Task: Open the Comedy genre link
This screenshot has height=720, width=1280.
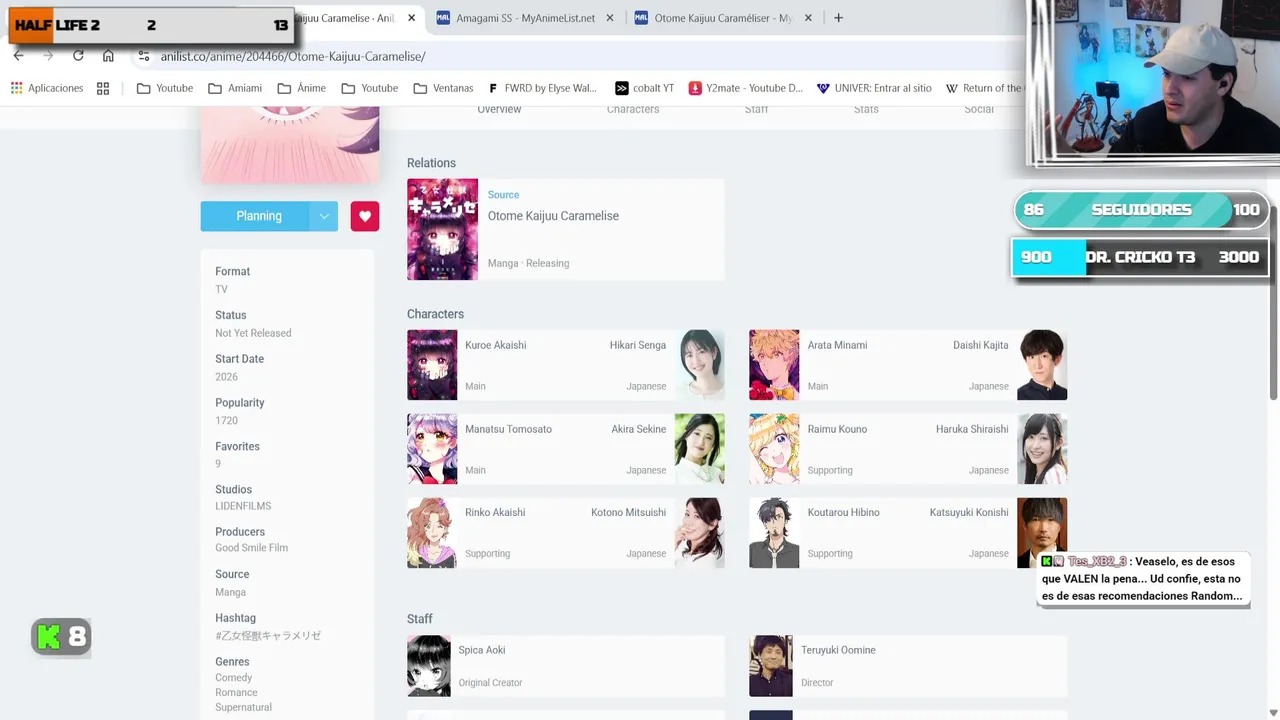Action: tap(233, 677)
